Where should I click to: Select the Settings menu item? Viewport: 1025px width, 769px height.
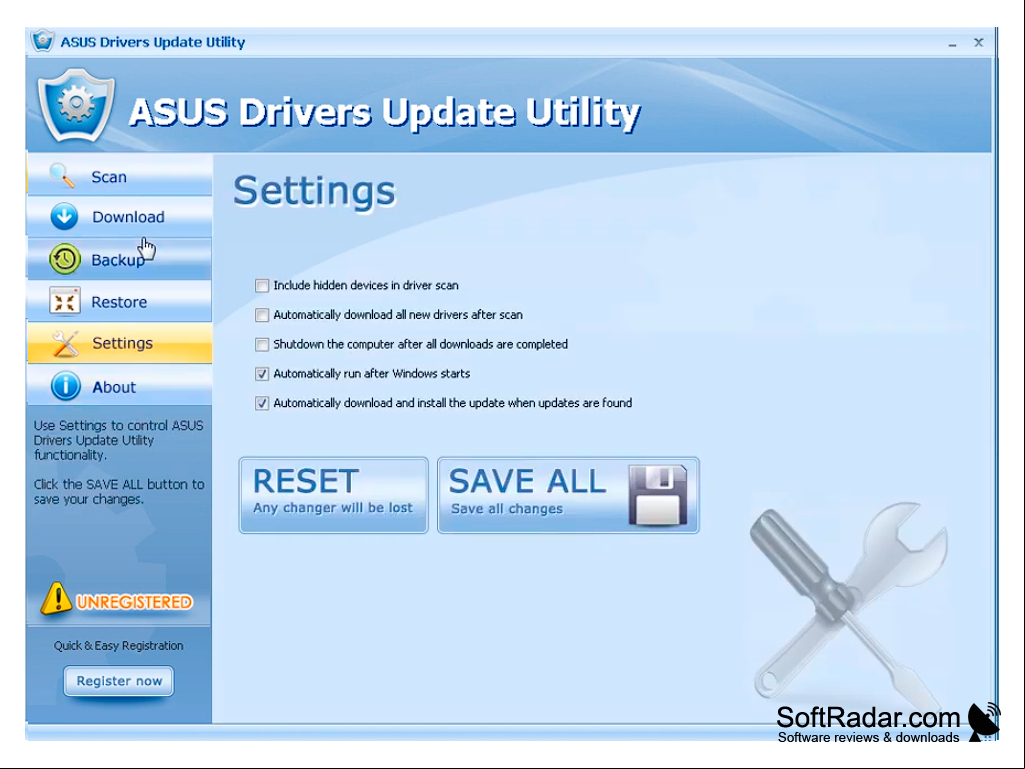[x=120, y=343]
